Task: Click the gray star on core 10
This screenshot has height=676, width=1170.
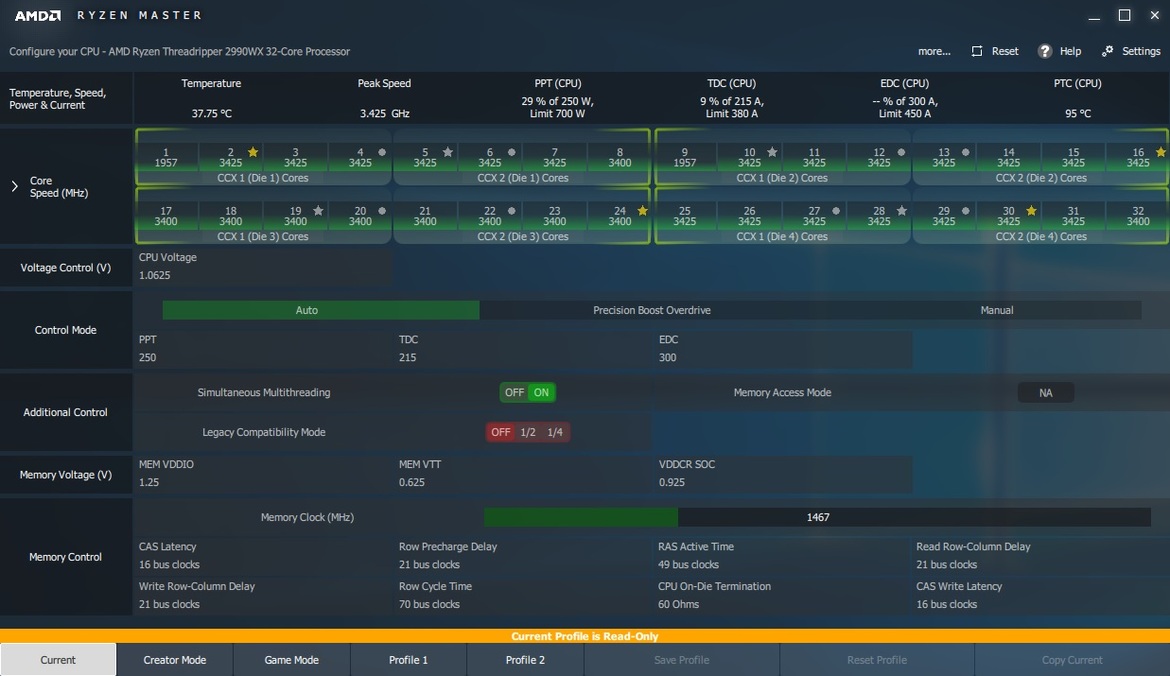Action: click(772, 152)
